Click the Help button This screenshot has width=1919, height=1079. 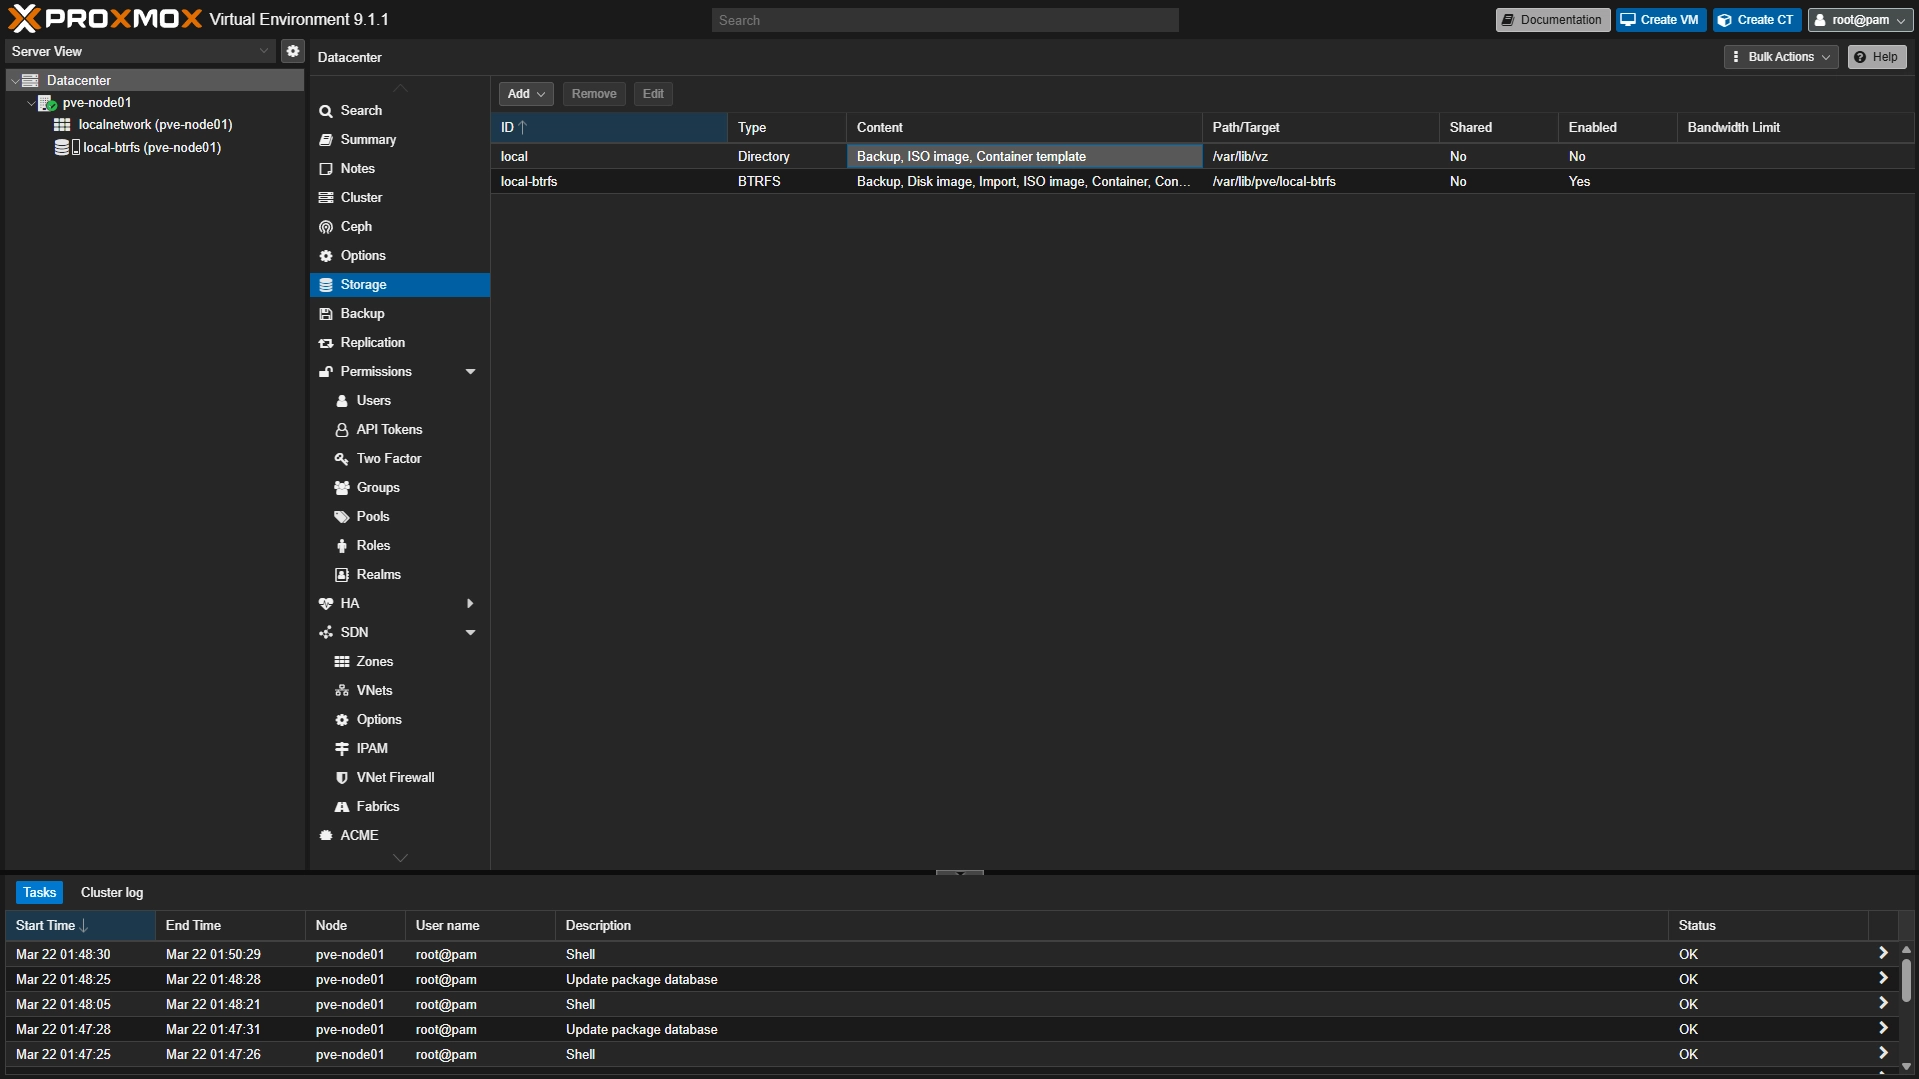click(x=1877, y=57)
